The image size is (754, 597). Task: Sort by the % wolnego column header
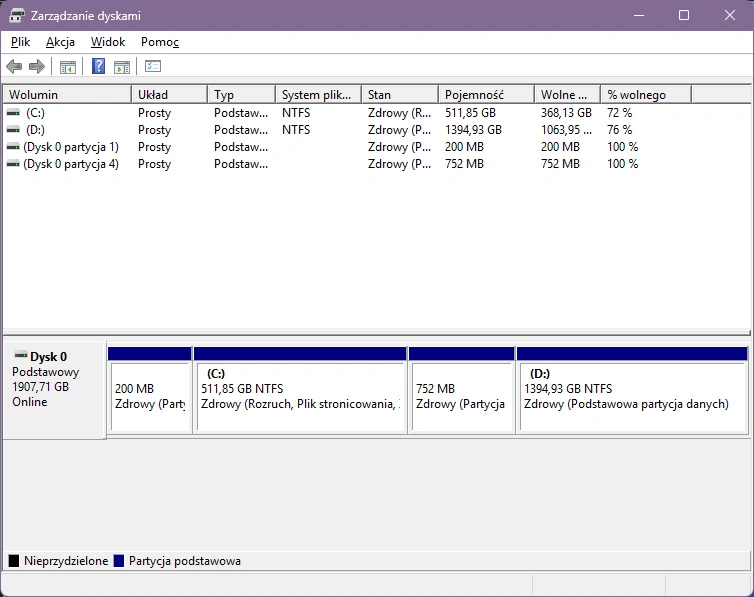pos(645,94)
